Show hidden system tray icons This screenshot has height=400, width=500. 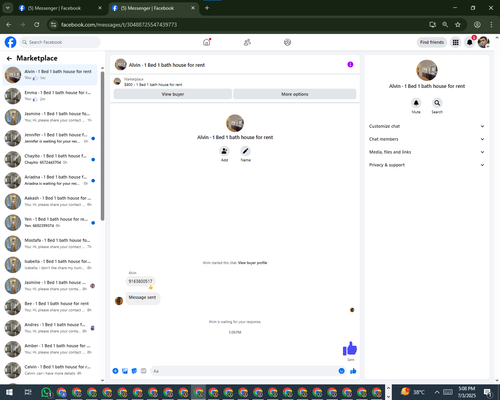pyautogui.click(x=437, y=392)
